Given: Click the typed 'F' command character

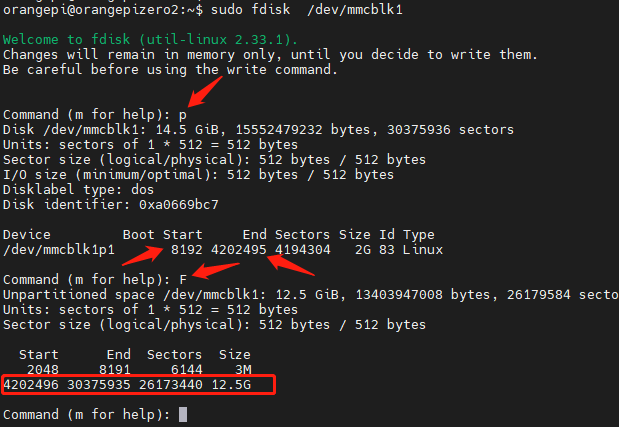Looking at the screenshot, I should click(183, 280).
